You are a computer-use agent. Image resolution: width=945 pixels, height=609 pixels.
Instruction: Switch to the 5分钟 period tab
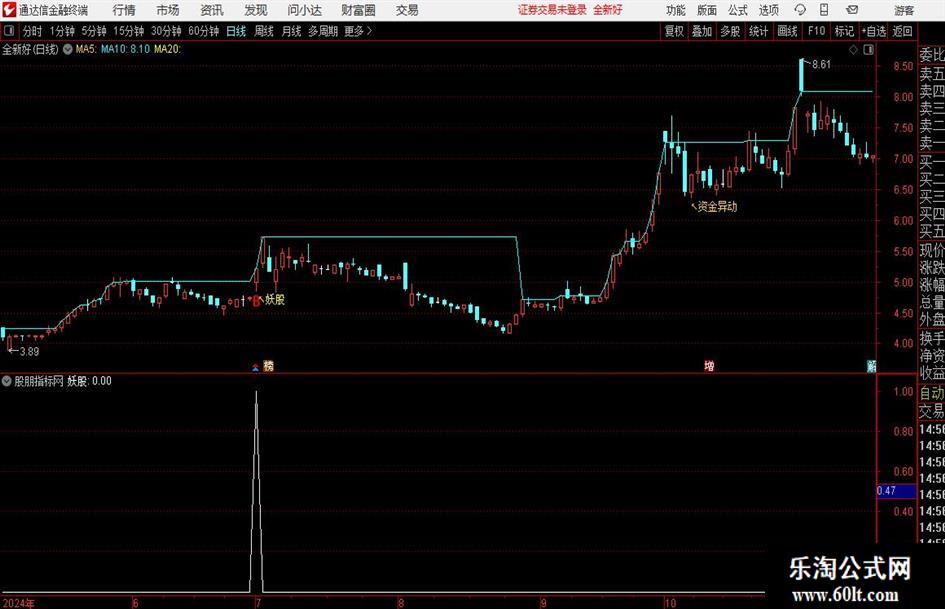tap(94, 31)
